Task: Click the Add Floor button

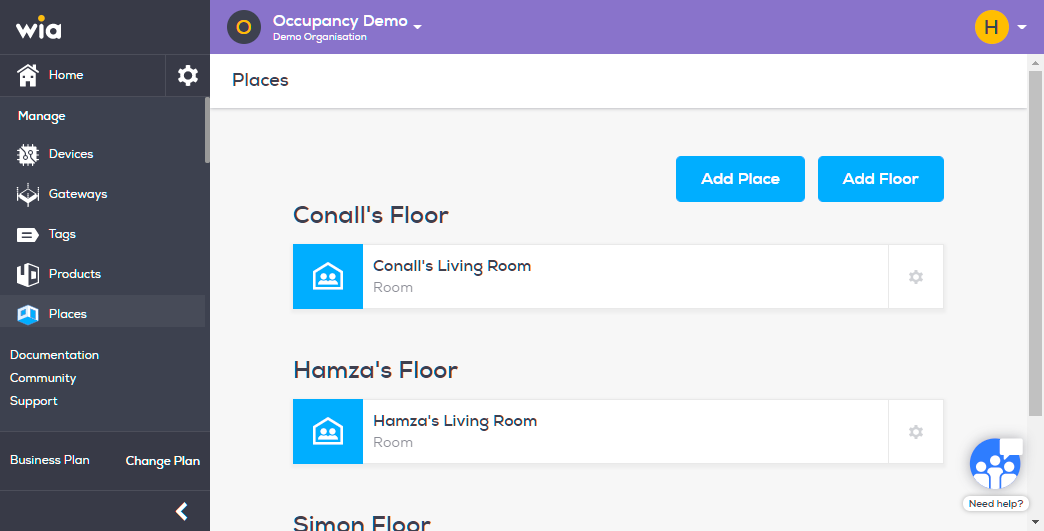Action: coord(880,179)
